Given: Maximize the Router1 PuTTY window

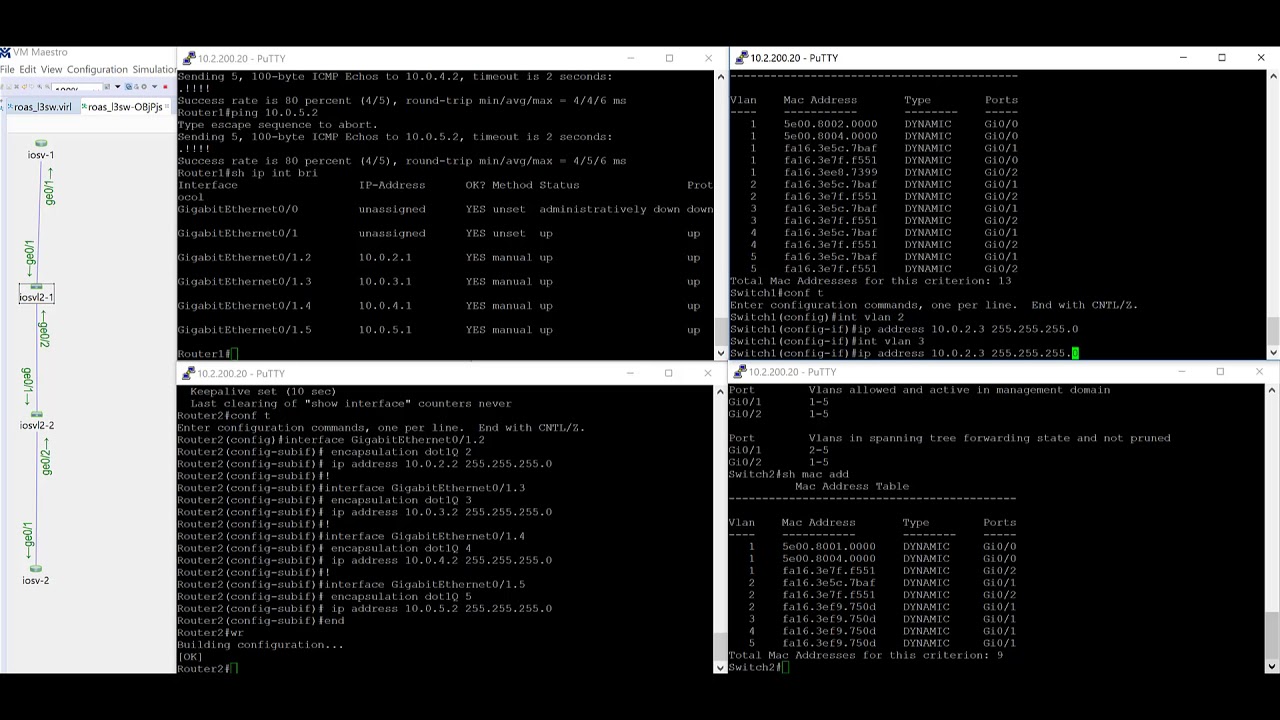Looking at the screenshot, I should (669, 58).
